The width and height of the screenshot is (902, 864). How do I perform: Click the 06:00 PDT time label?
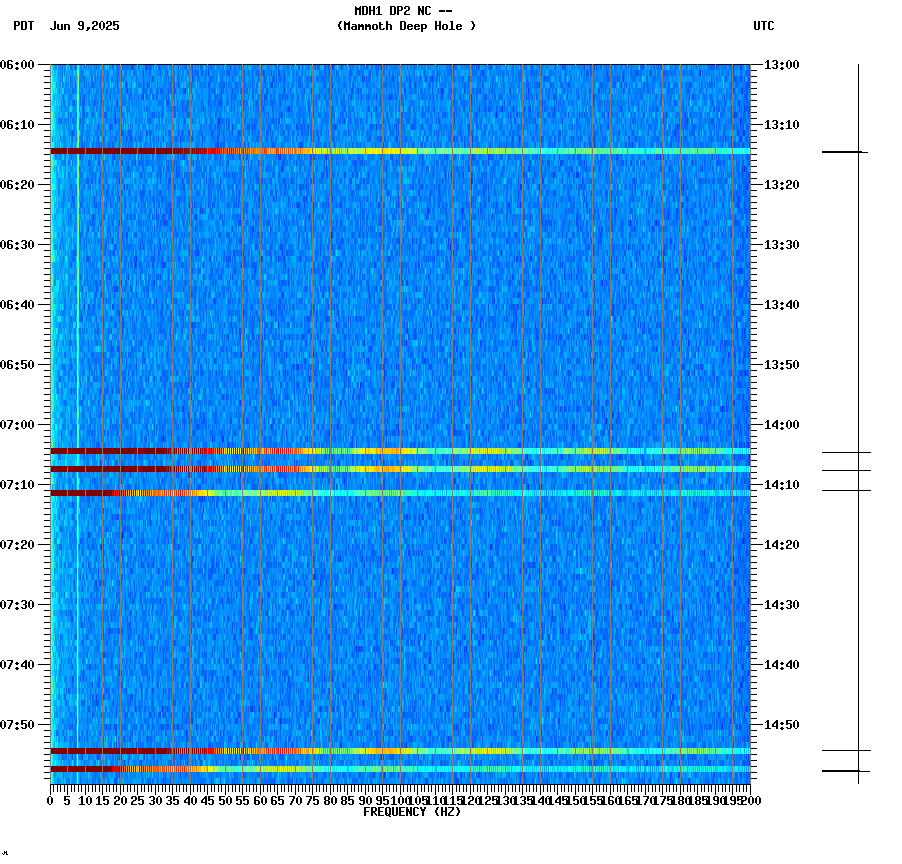click(22, 63)
